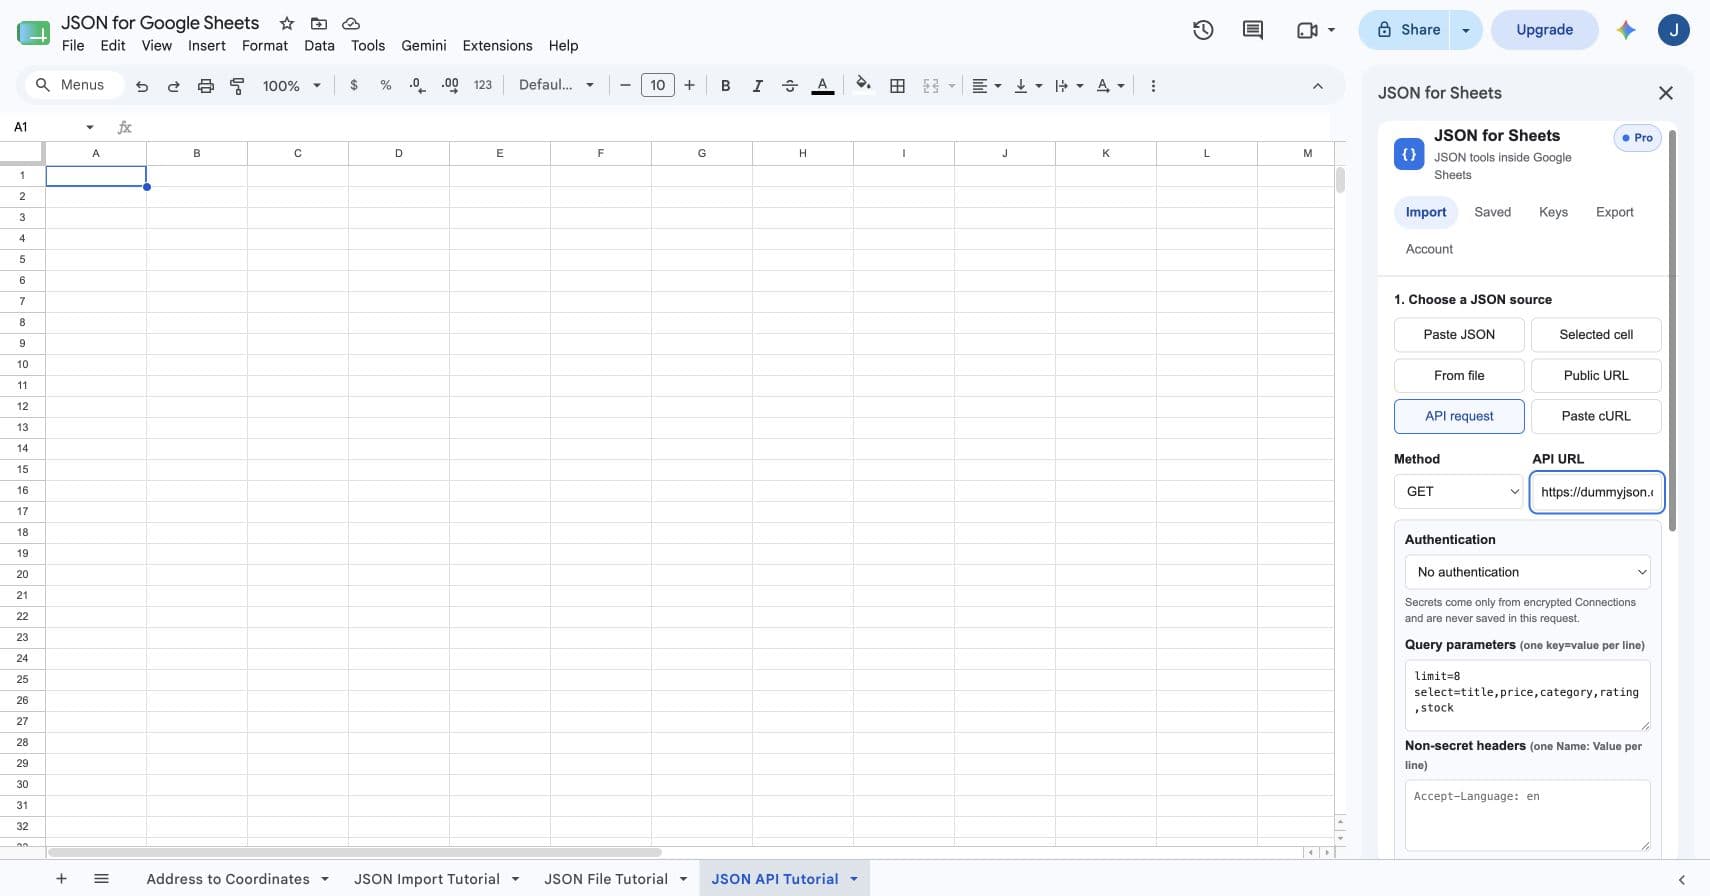Increase font size with the plus icon

click(x=689, y=86)
